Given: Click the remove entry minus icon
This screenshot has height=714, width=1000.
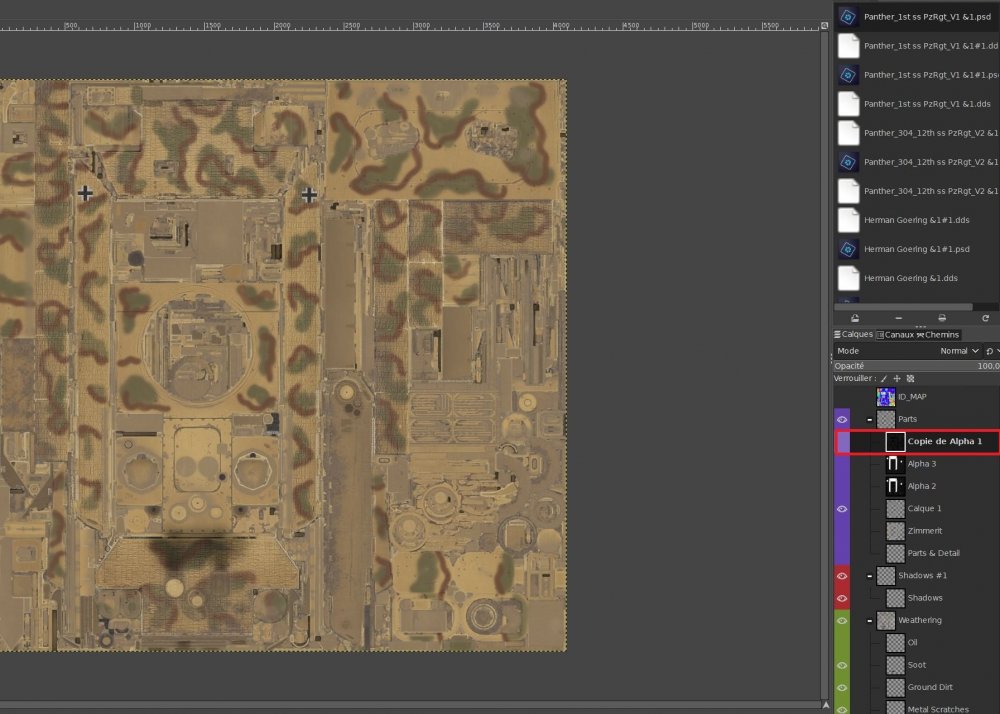Looking at the screenshot, I should click(x=898, y=318).
